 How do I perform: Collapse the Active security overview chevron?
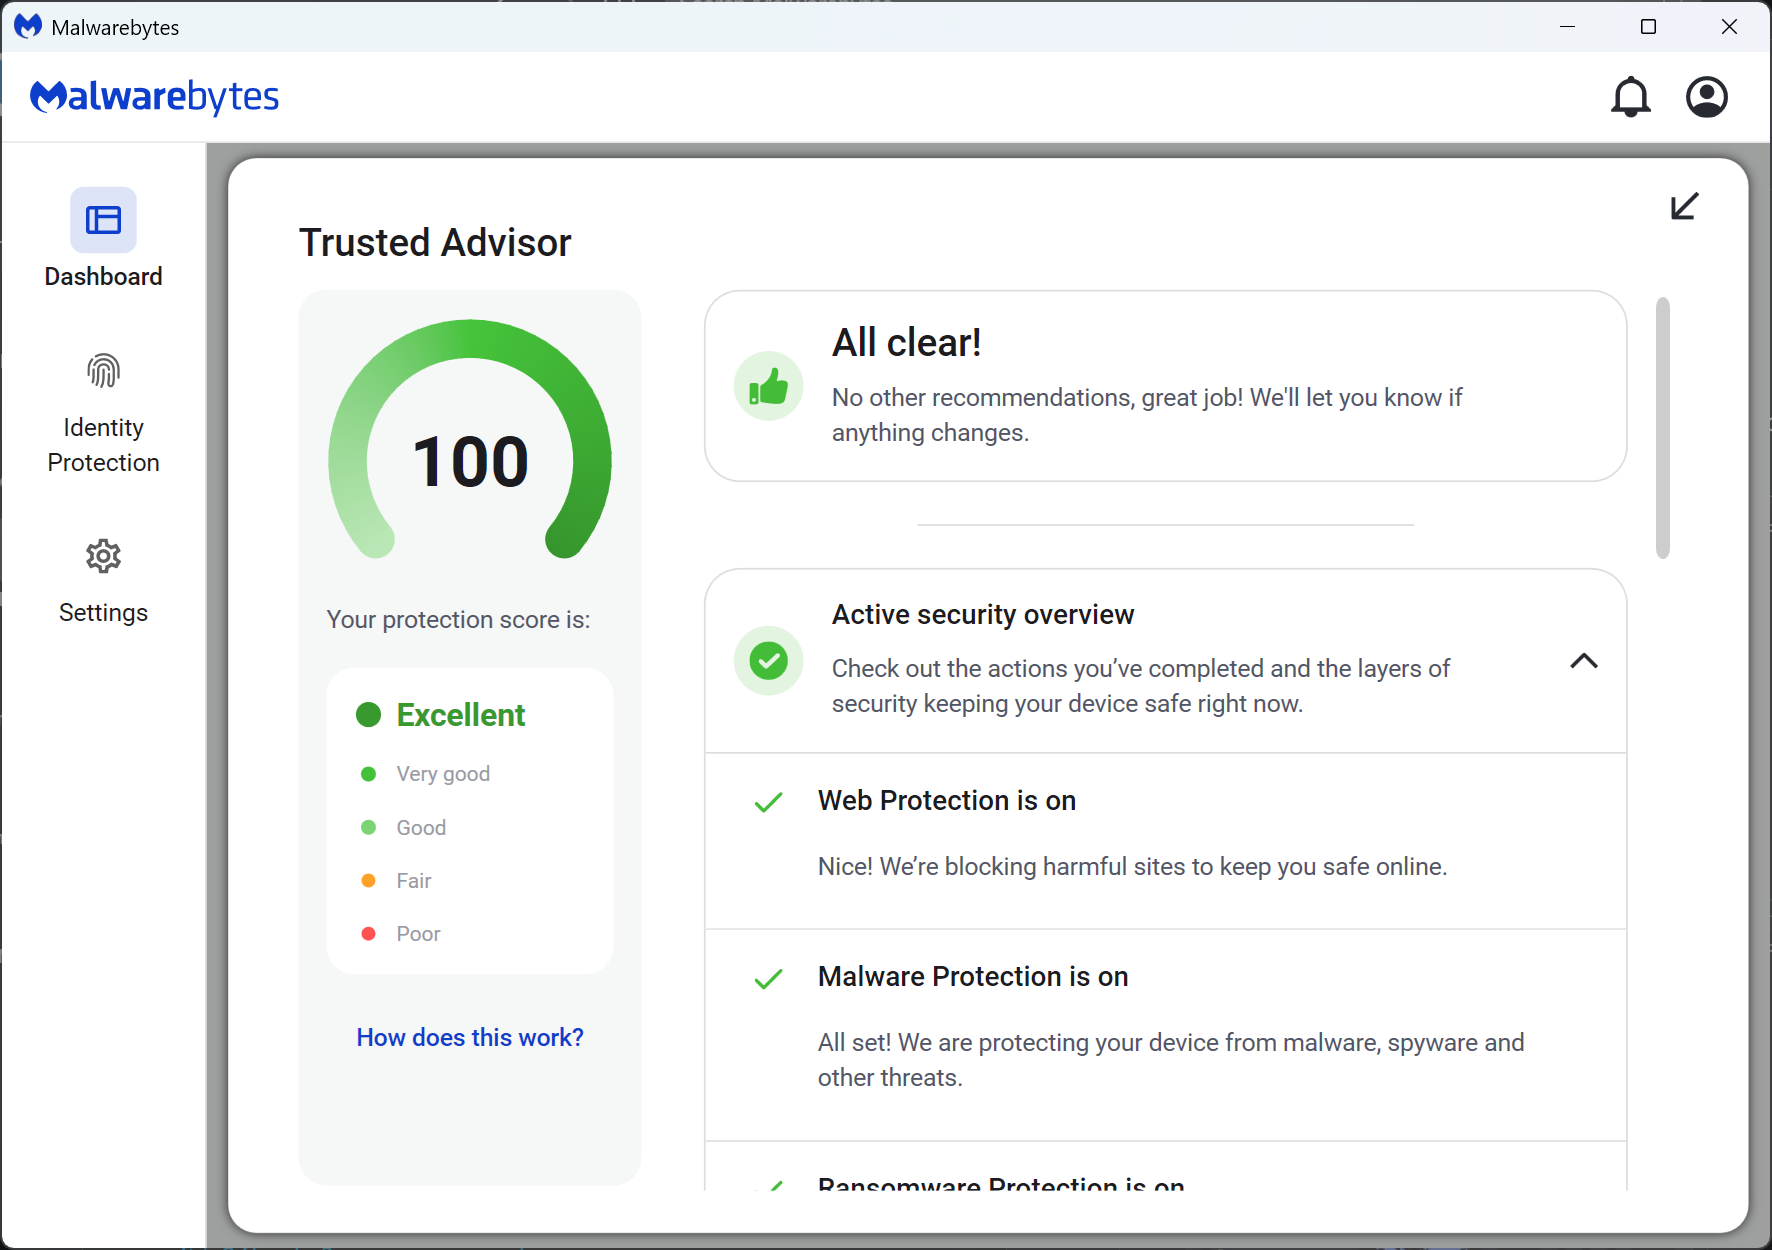coord(1583,661)
